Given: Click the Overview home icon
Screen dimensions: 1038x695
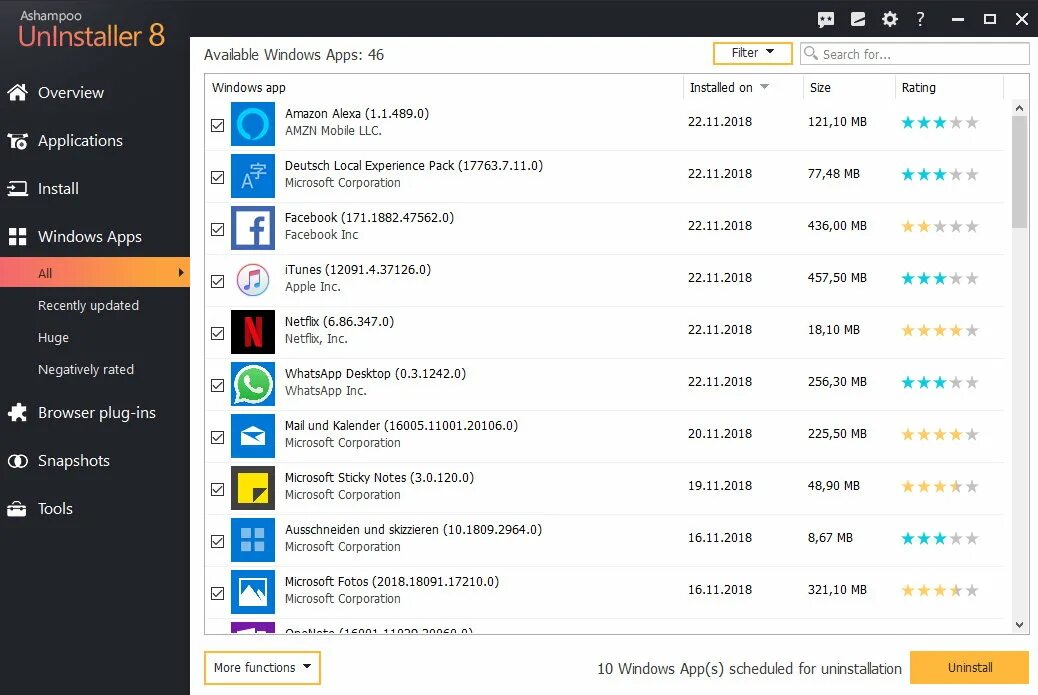Looking at the screenshot, I should coord(17,92).
